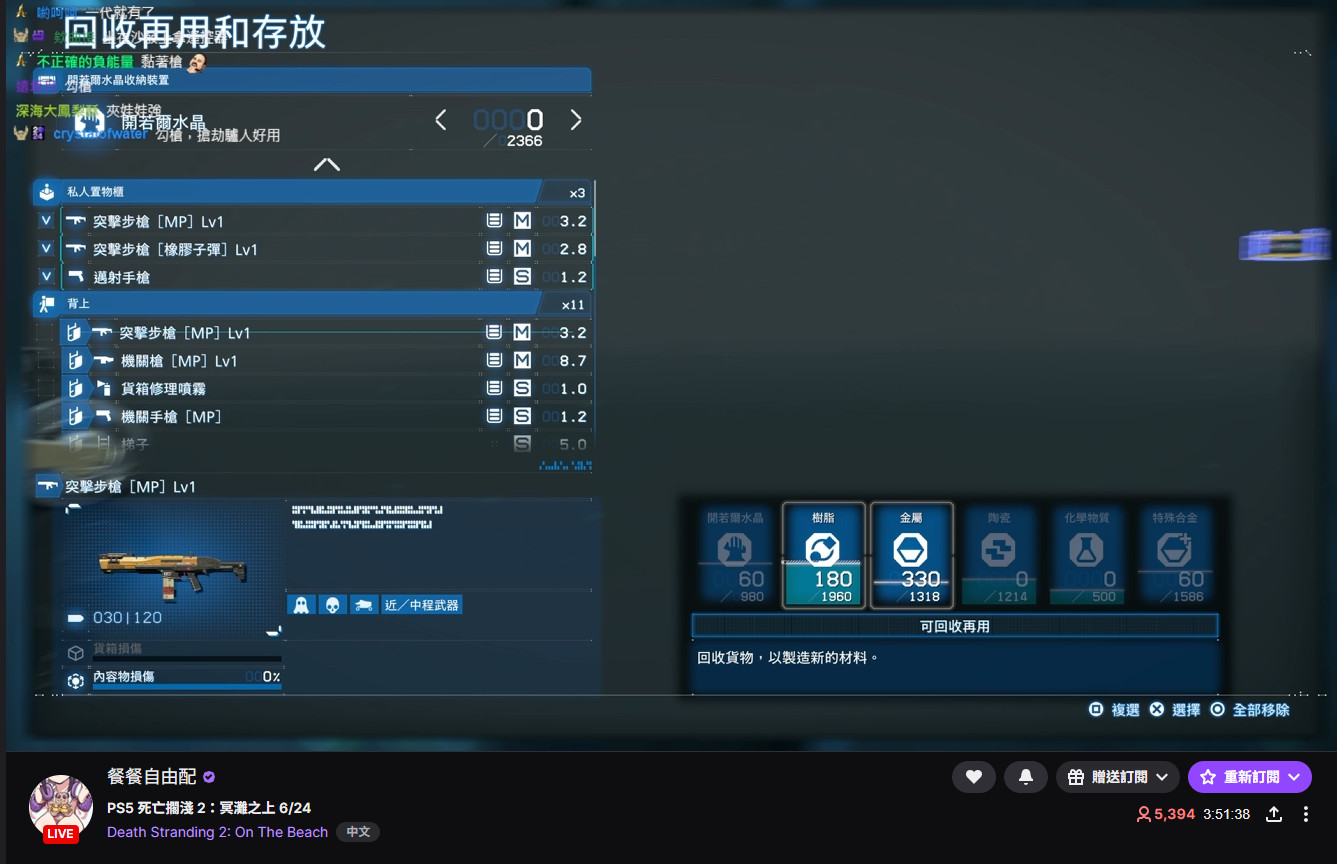The image size is (1337, 864).
Task: Toggle checkbox for 機關槍 [MP] Lv1
Action: click(46, 360)
